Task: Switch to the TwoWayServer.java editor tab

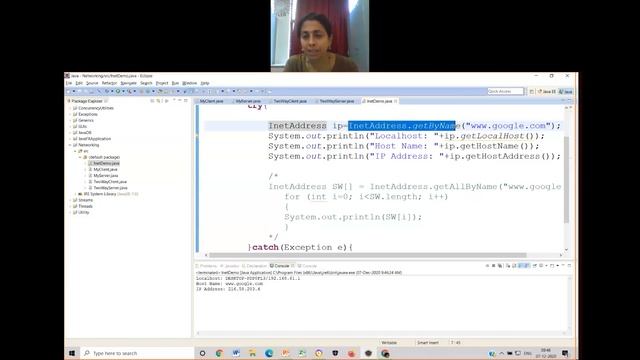Action: (x=336, y=101)
